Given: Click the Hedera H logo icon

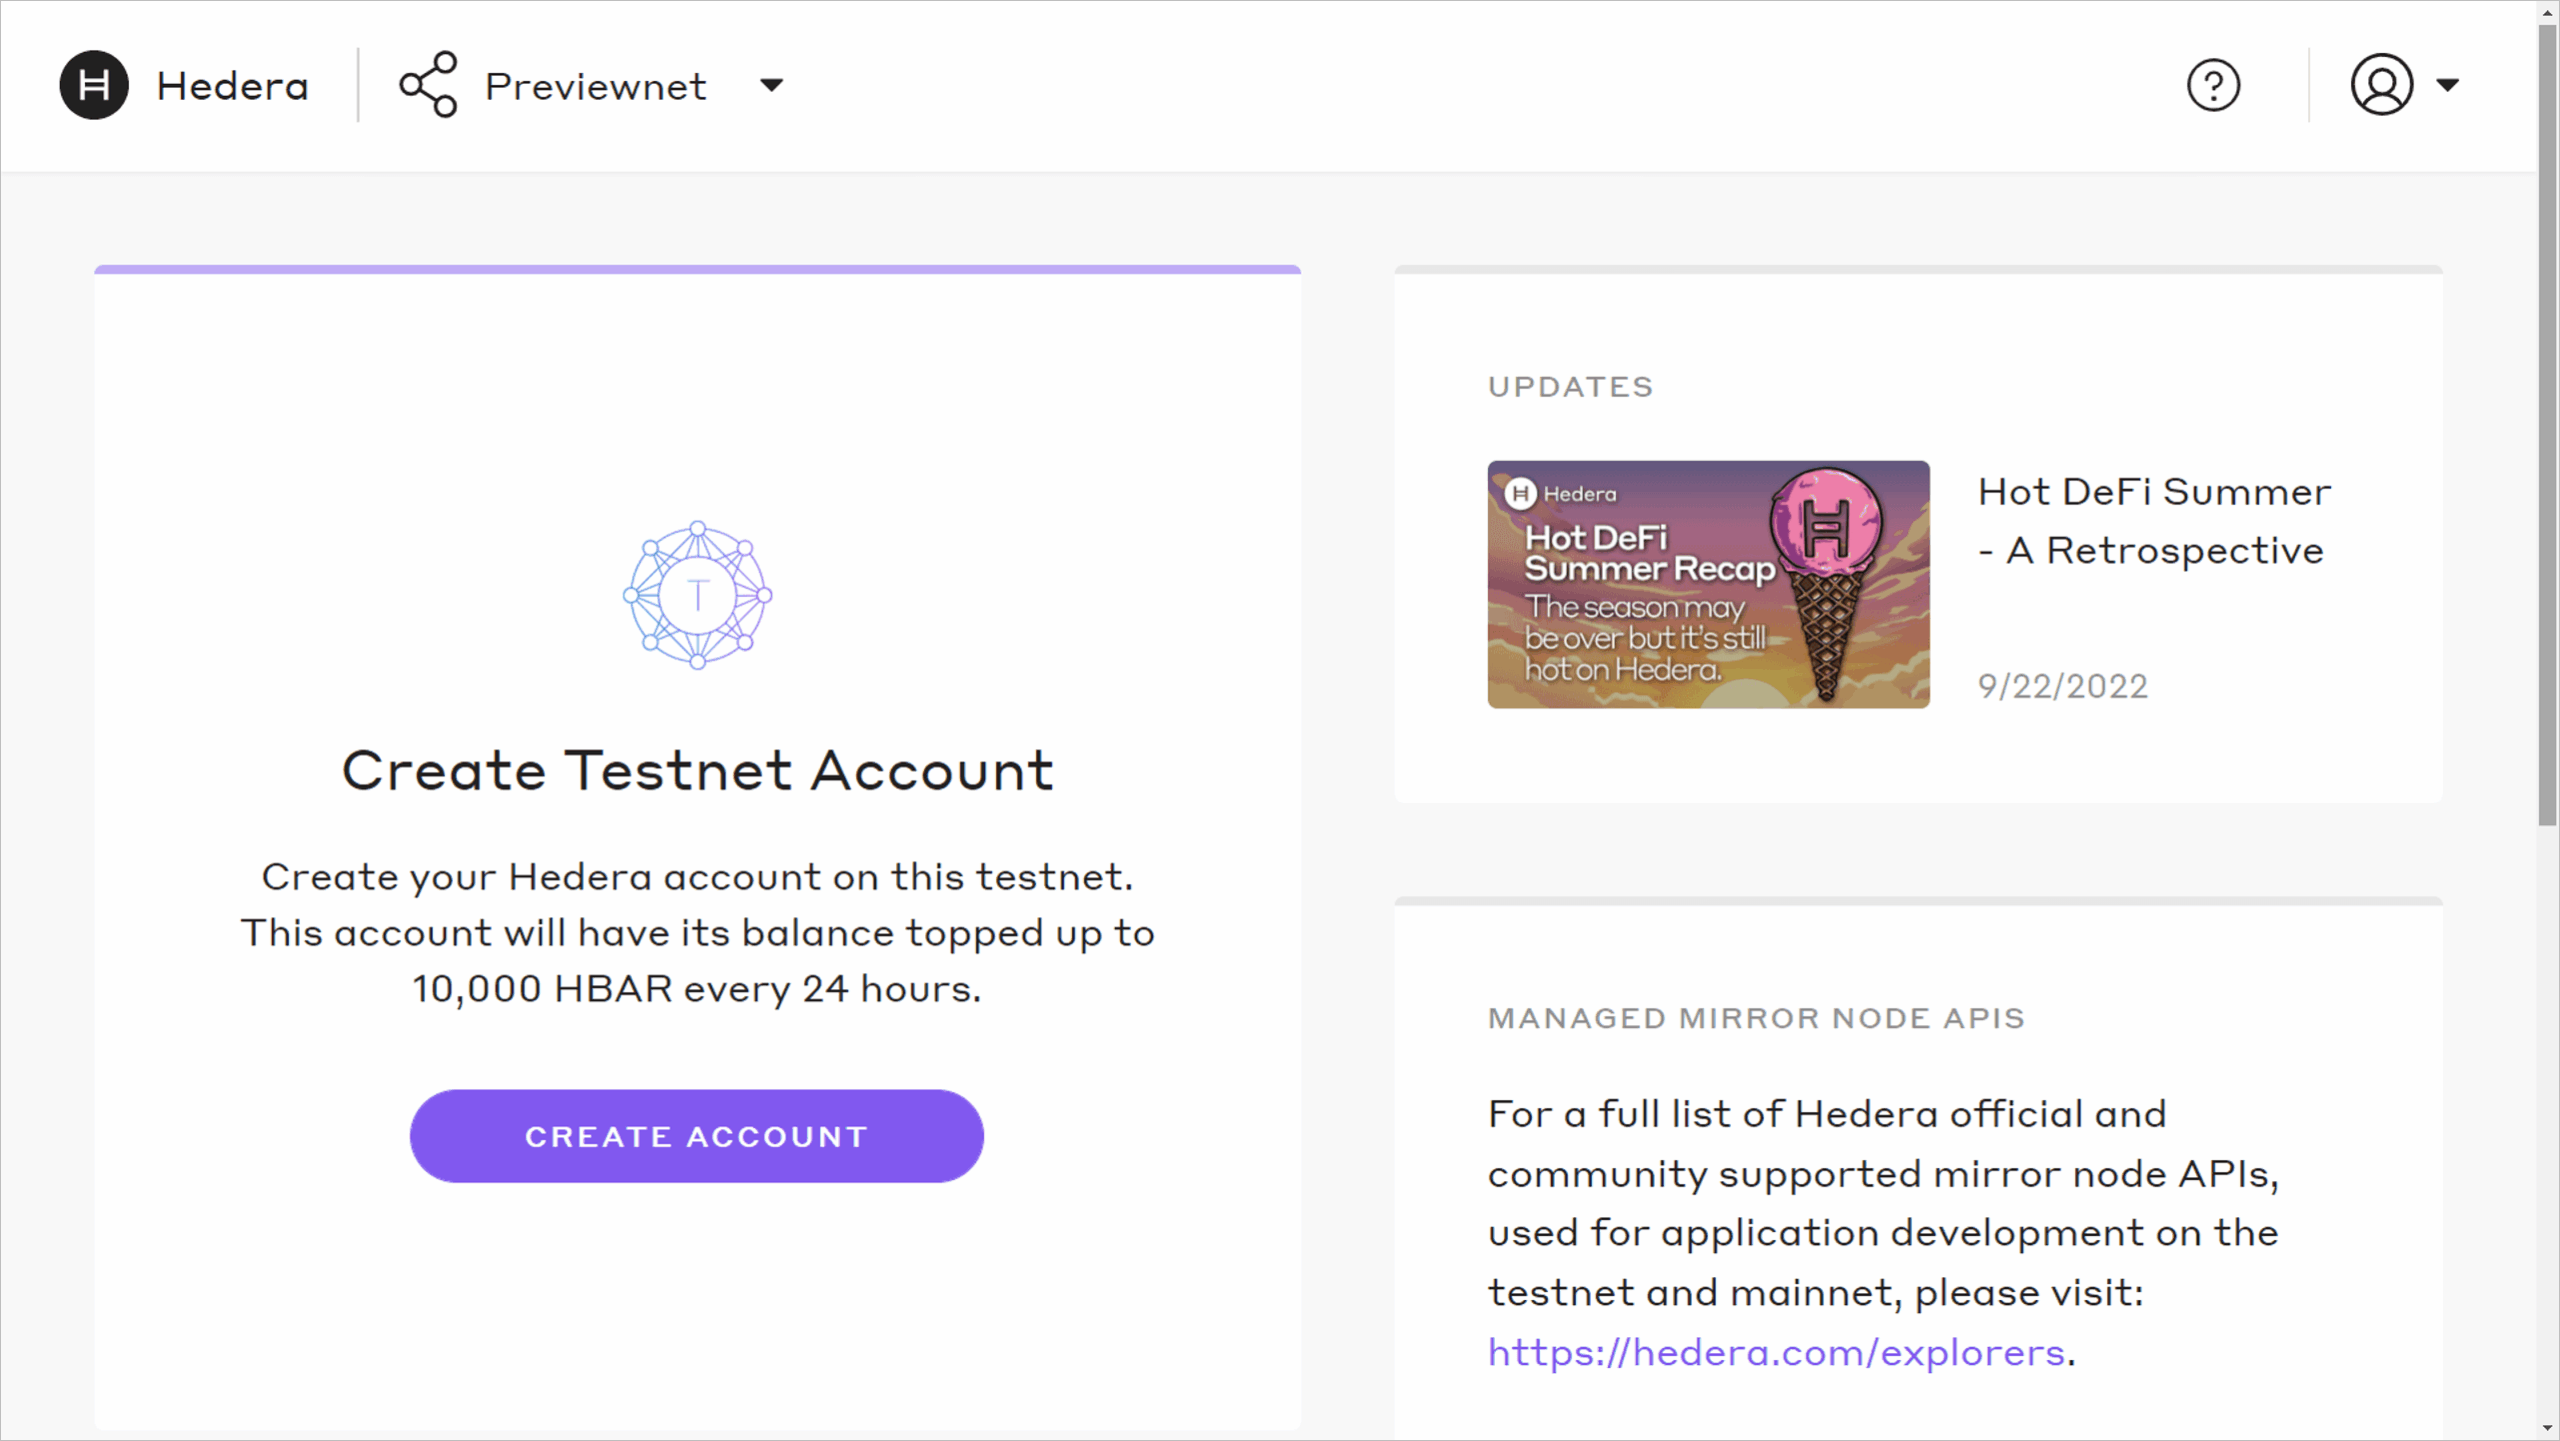Looking at the screenshot, I should (x=94, y=85).
